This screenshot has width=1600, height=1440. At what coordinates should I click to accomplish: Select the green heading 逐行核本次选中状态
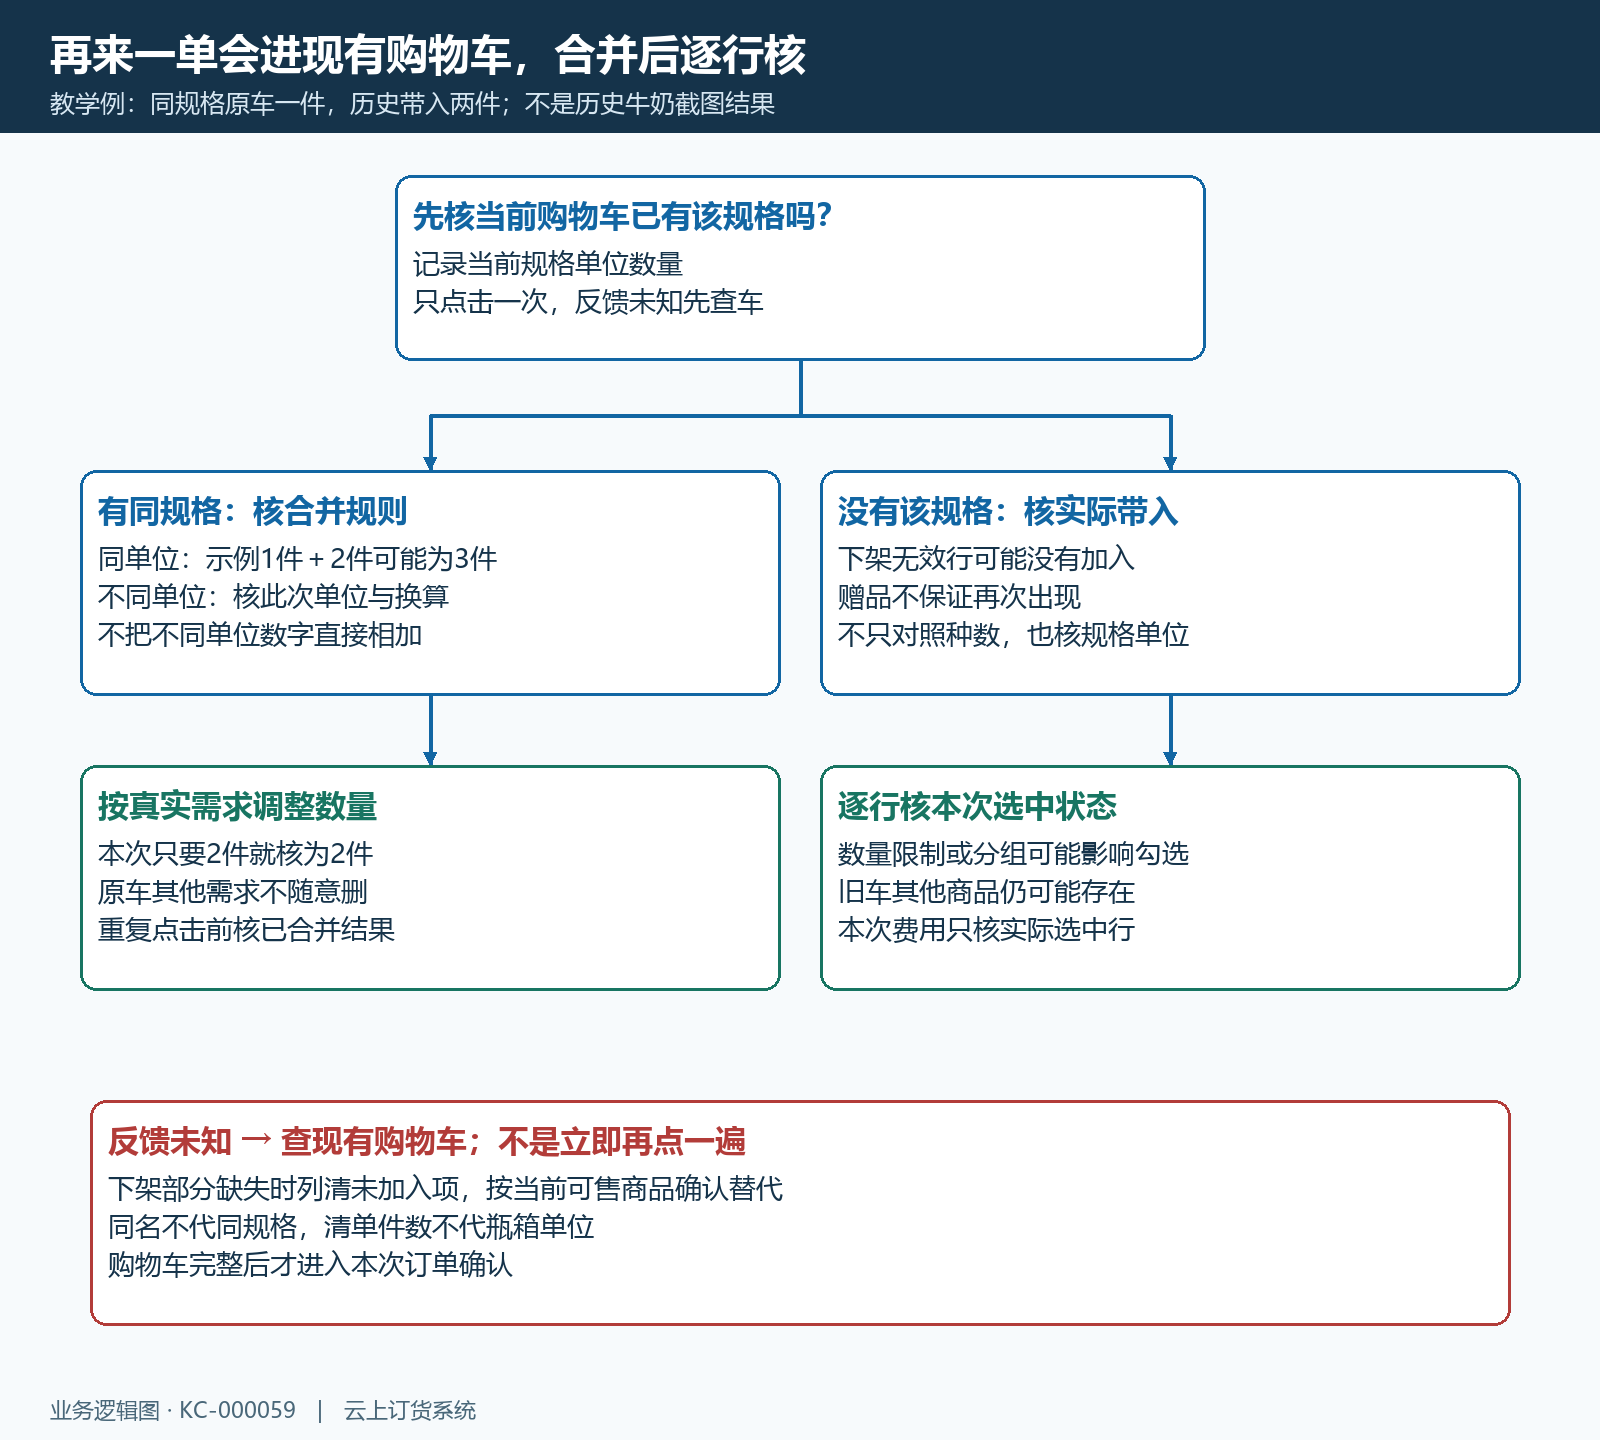977,806
